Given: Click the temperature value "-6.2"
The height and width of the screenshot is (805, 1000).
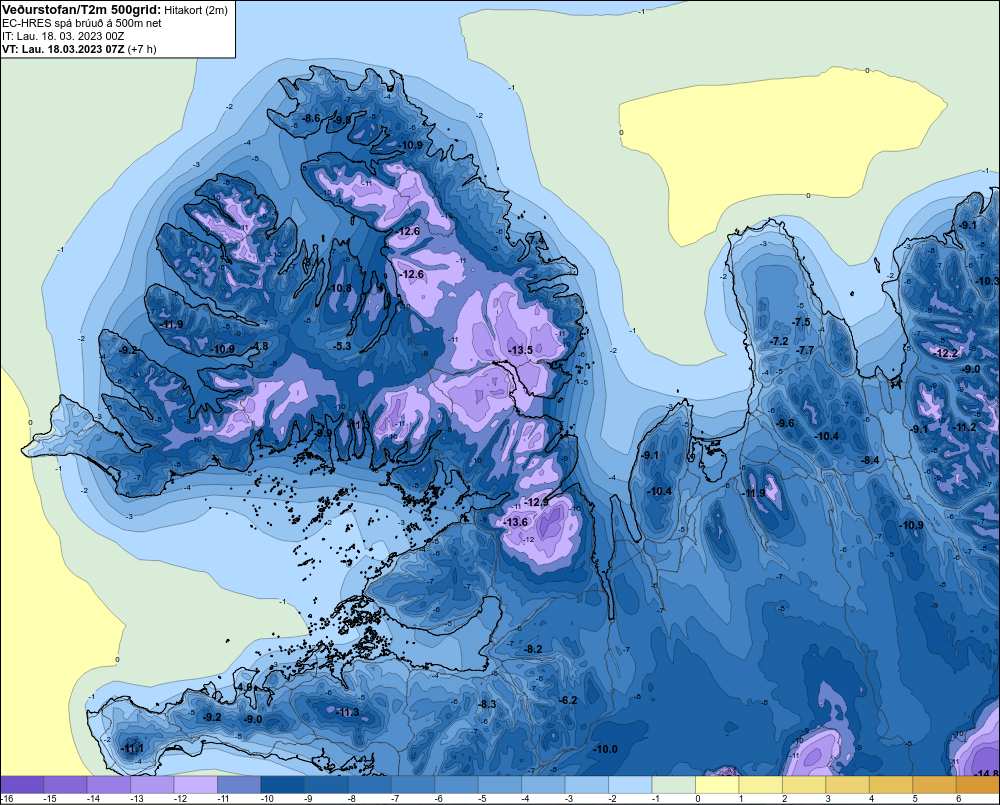Looking at the screenshot, I should 568,700.
